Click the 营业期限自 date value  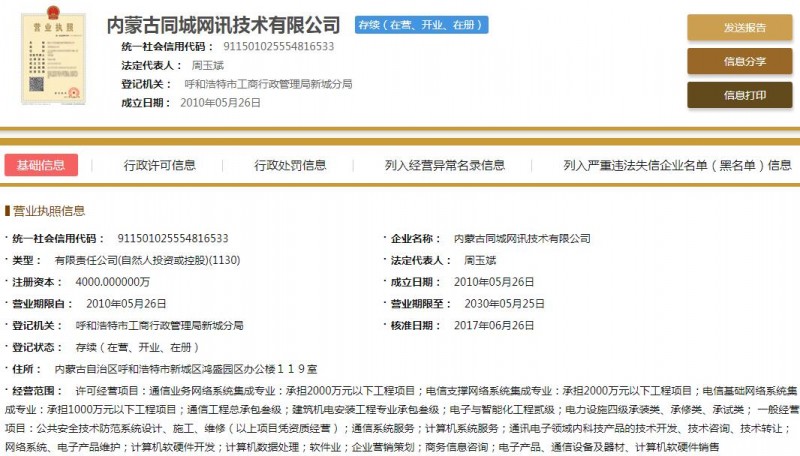coord(126,303)
